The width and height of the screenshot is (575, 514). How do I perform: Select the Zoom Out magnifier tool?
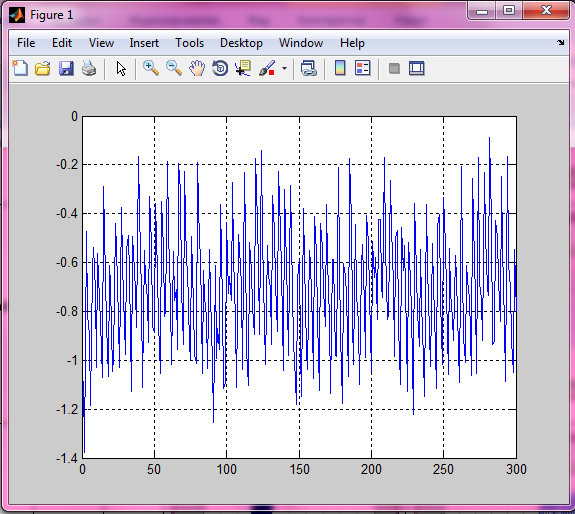point(174,68)
